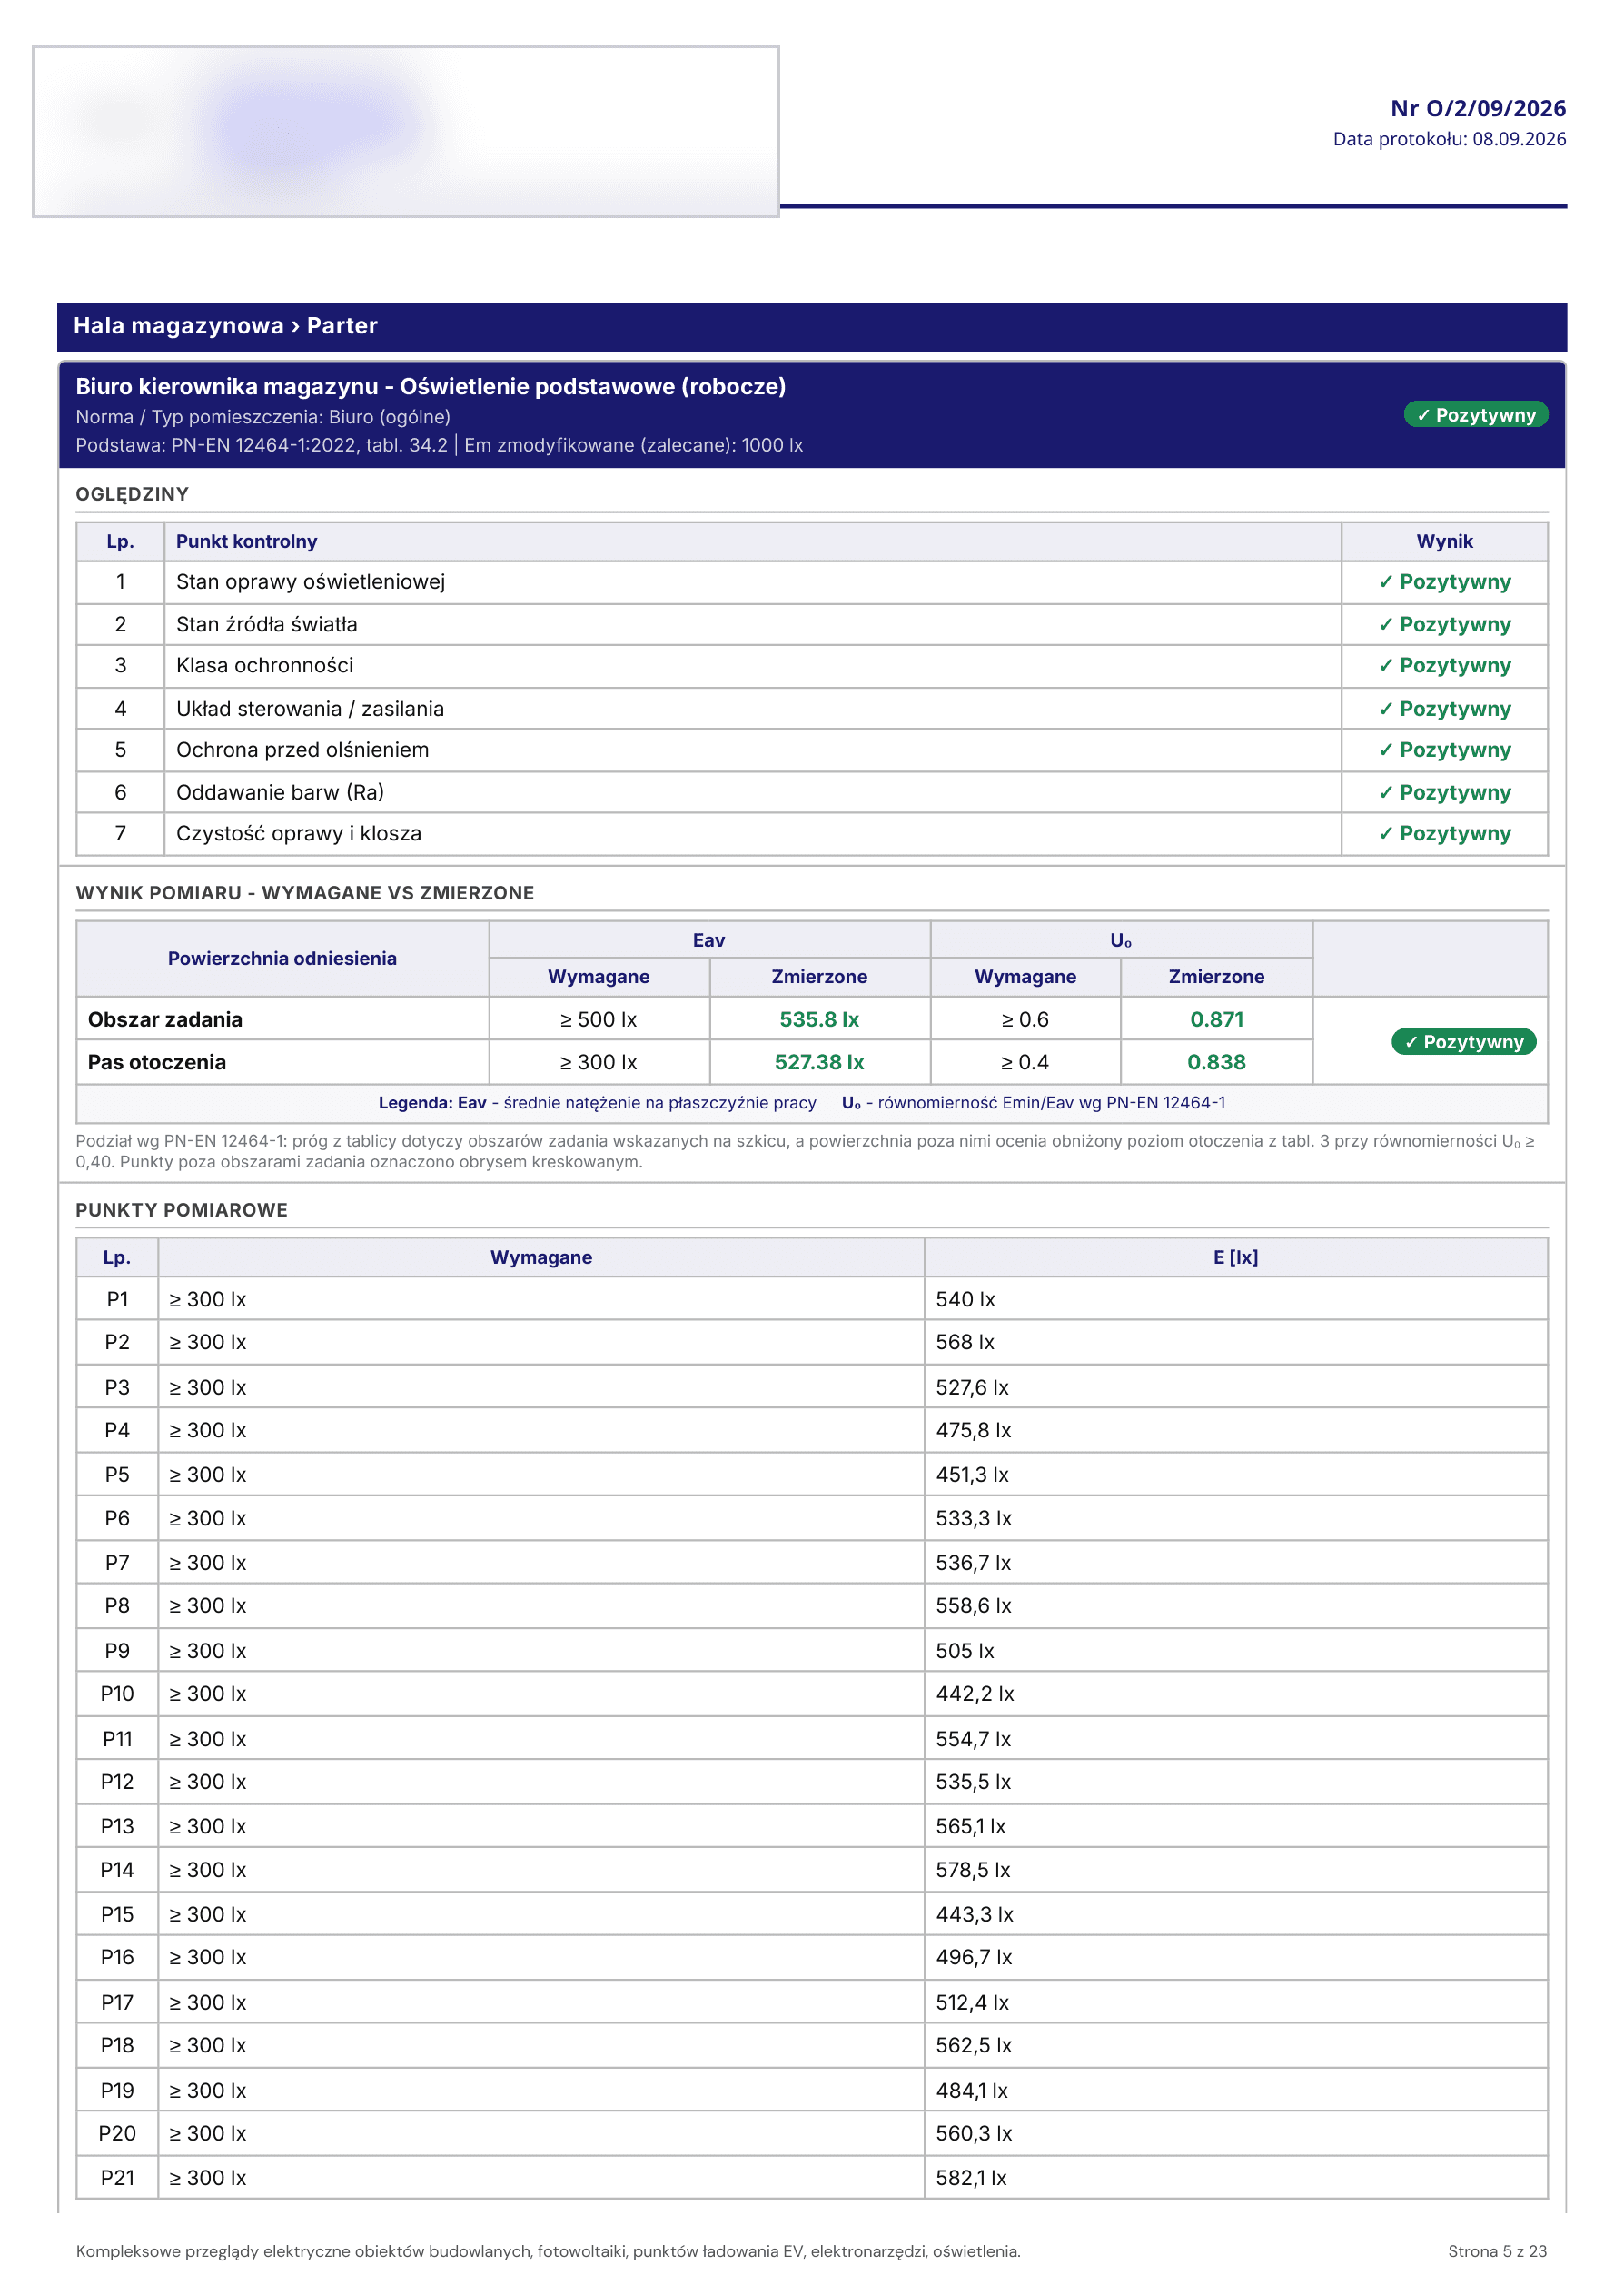Select the Pas otoczenia row label
Image resolution: width=1624 pixels, height=2295 pixels.
tap(157, 1062)
